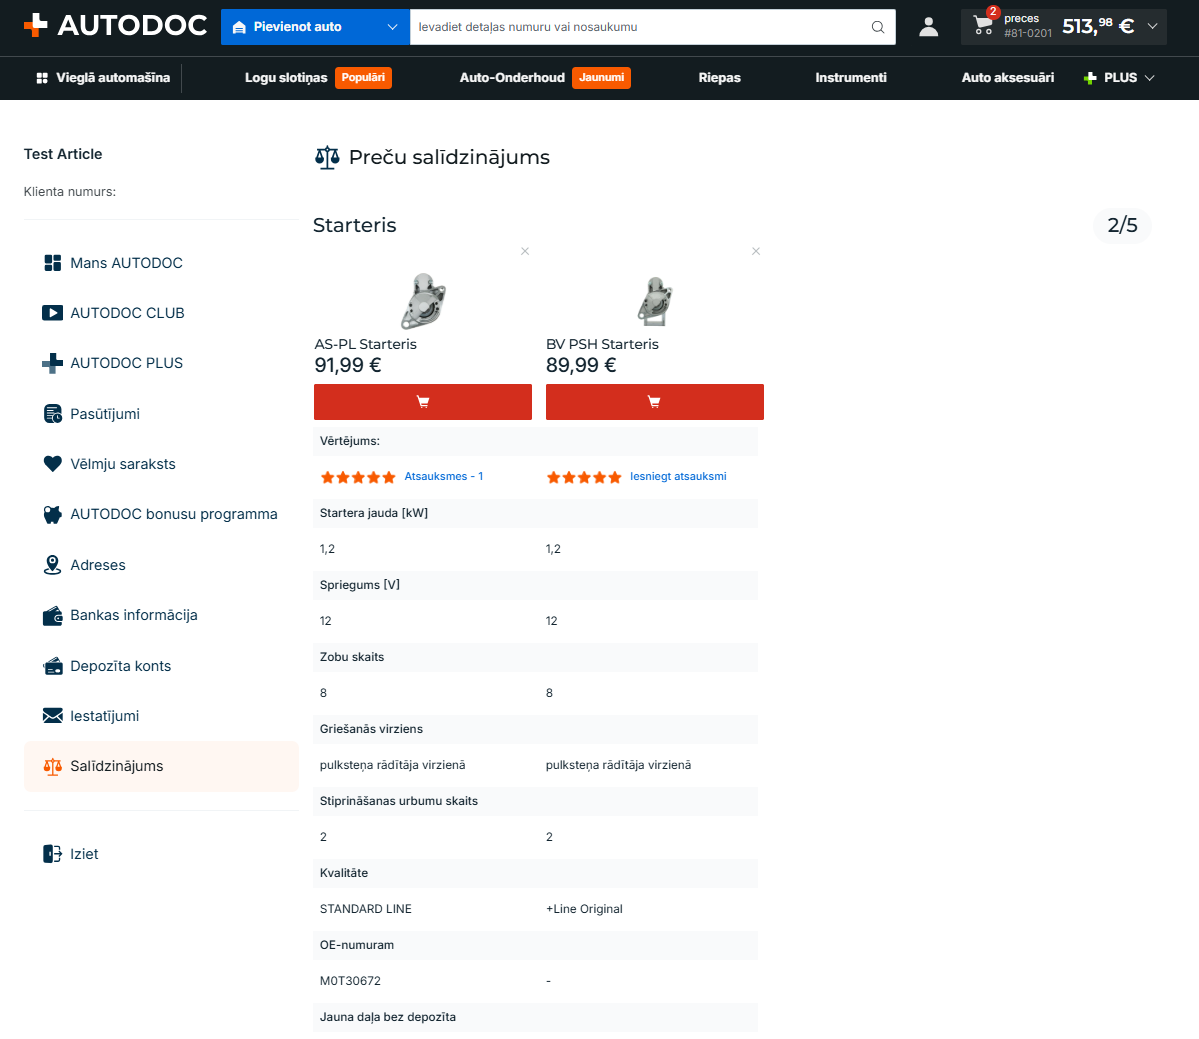Image resolution: width=1199 pixels, height=1039 pixels.
Task: Open the Pievienot auto dropdown
Action: tap(315, 27)
